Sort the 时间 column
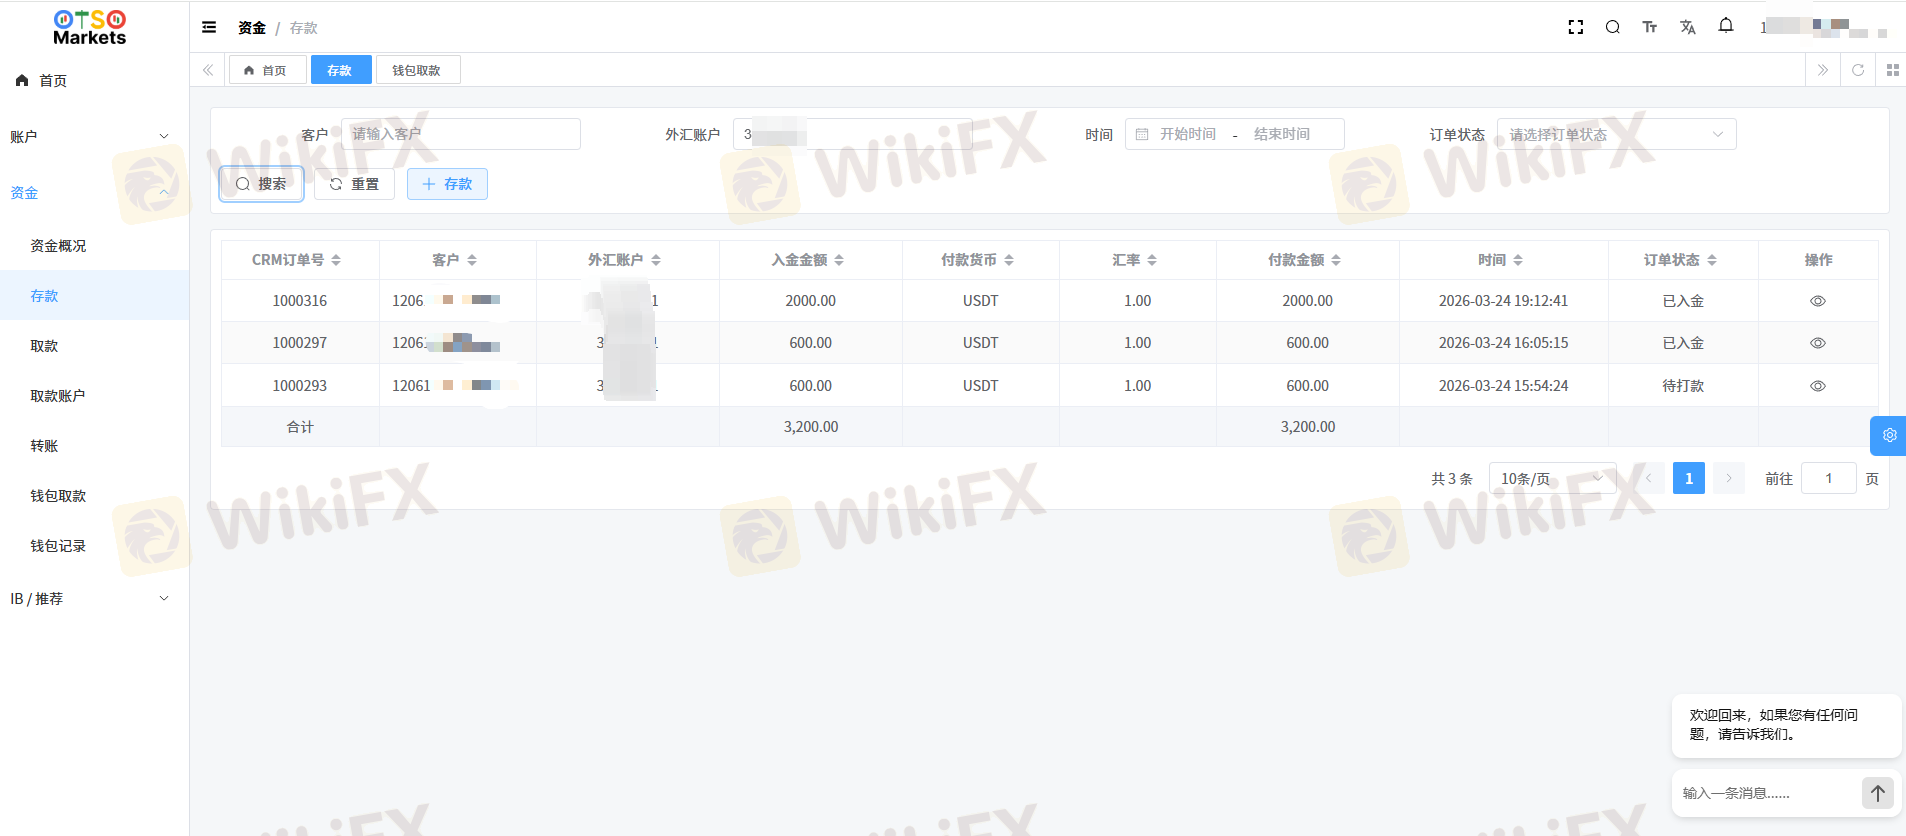 tap(1518, 260)
